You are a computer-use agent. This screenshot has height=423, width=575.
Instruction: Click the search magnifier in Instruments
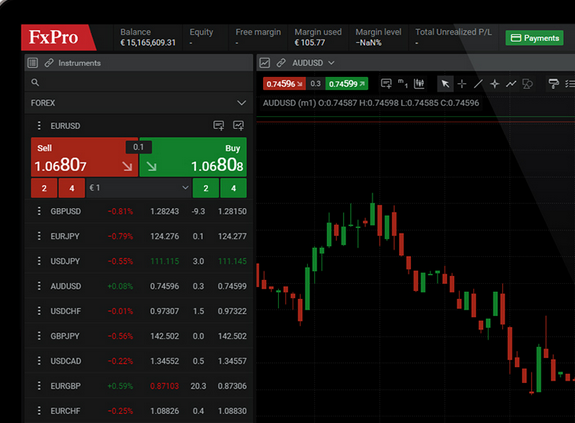coord(35,82)
